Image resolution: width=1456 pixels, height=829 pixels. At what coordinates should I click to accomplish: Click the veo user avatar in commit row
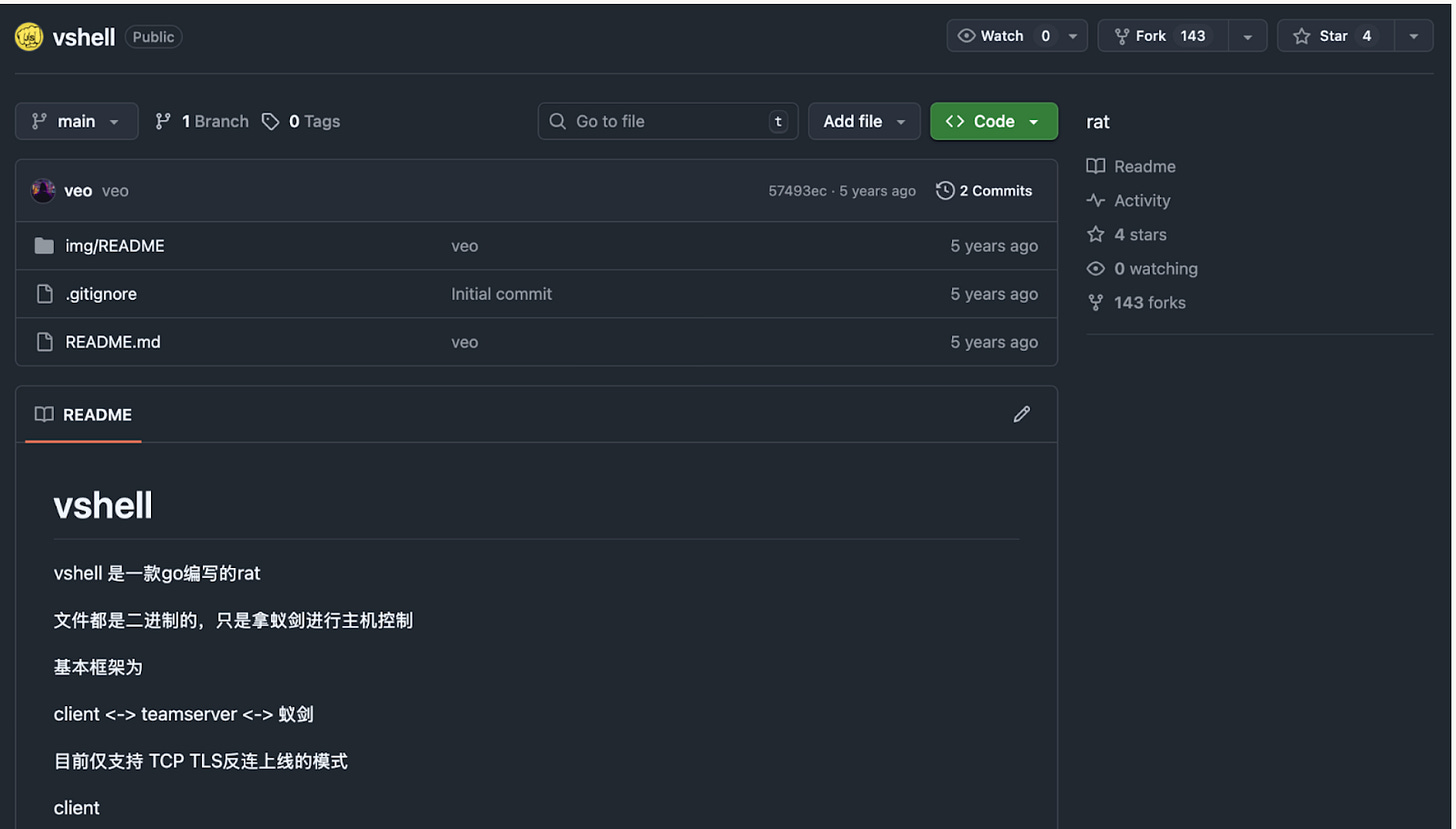[43, 190]
